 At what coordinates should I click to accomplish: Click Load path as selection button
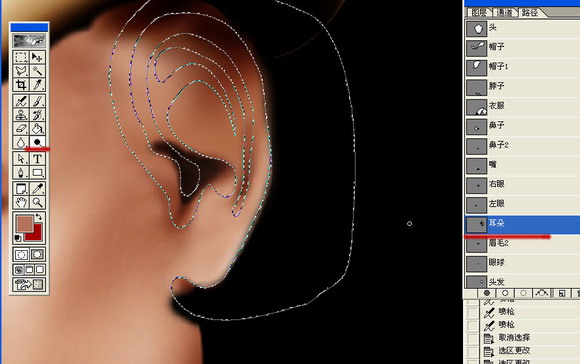pos(523,293)
